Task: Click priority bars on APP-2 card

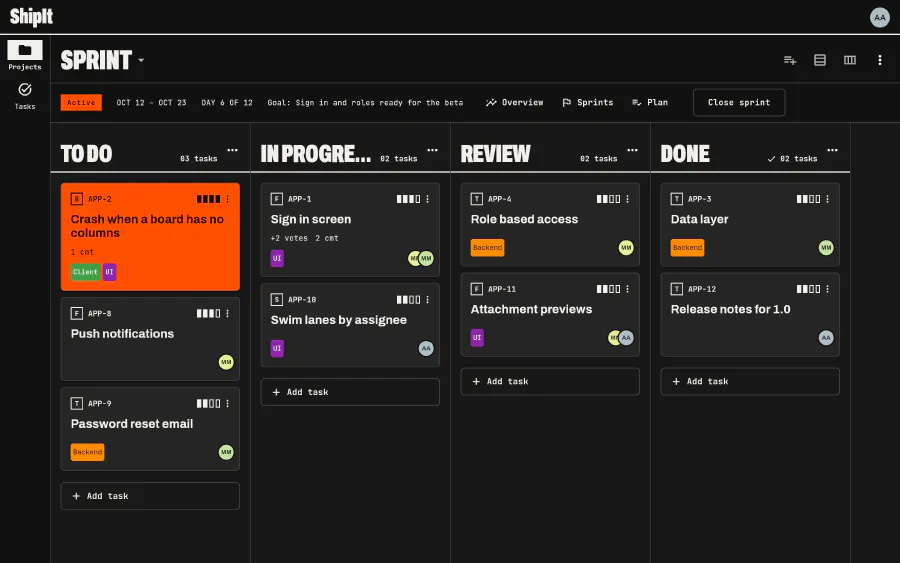Action: click(x=208, y=199)
